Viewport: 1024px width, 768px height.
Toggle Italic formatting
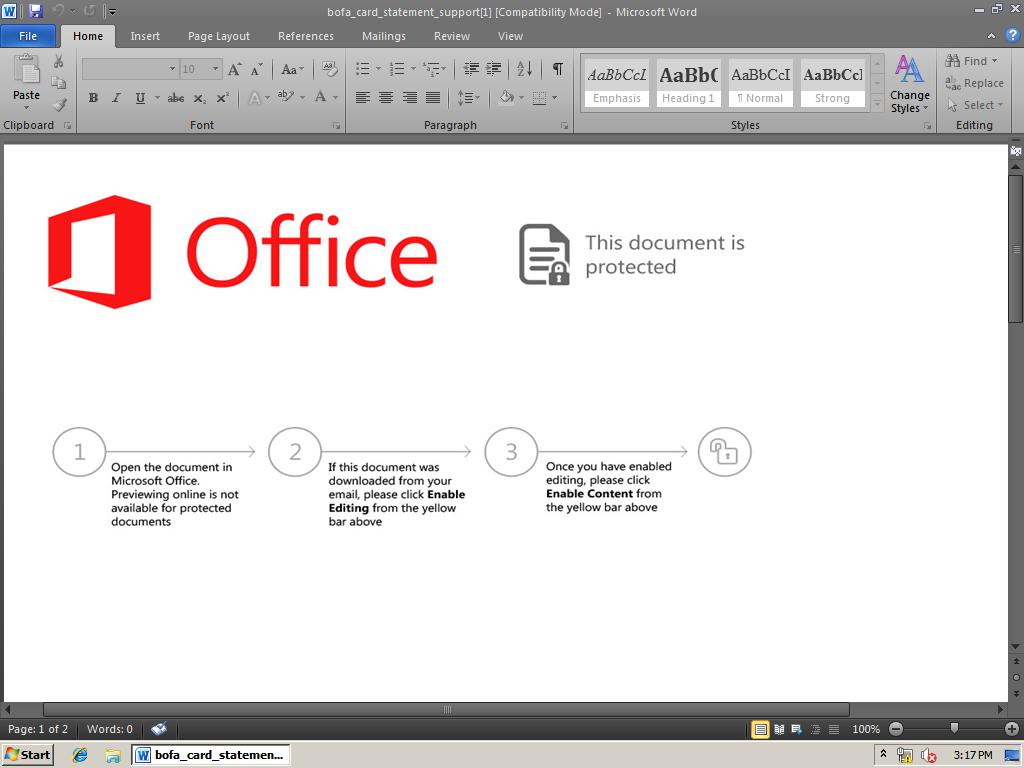[116, 98]
